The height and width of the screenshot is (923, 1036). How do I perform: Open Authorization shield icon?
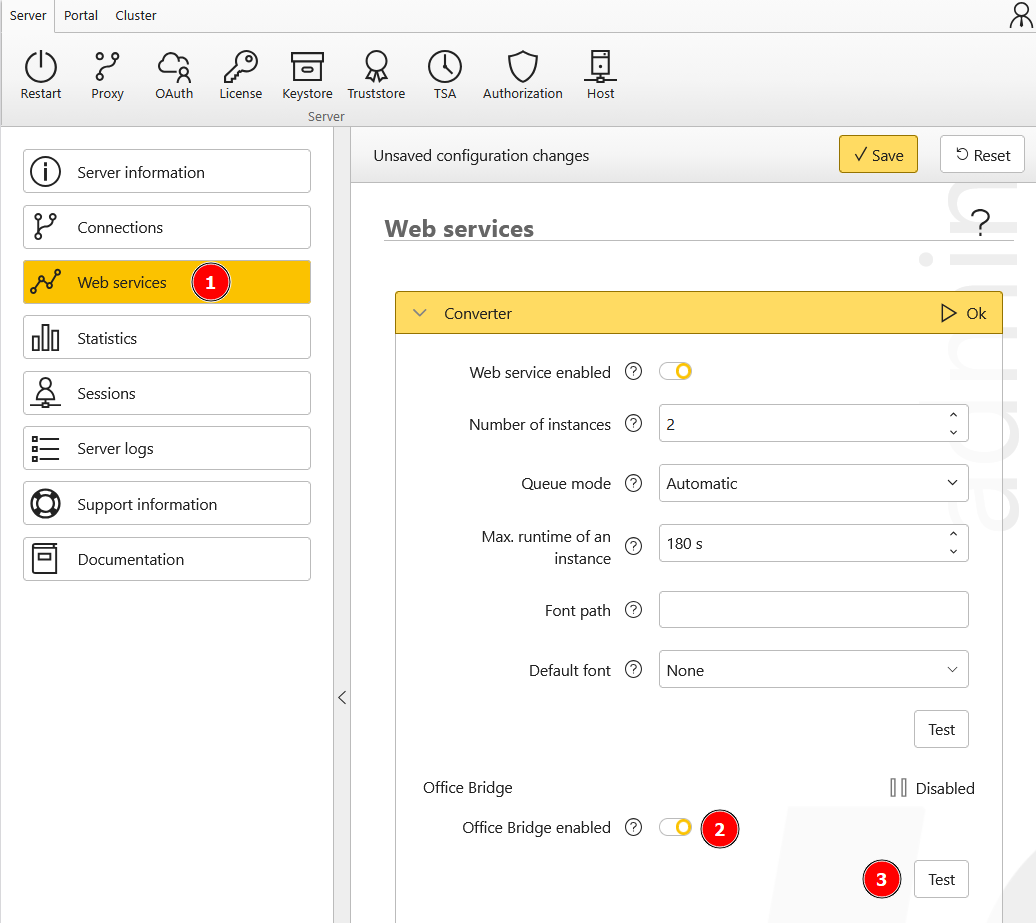(x=522, y=68)
